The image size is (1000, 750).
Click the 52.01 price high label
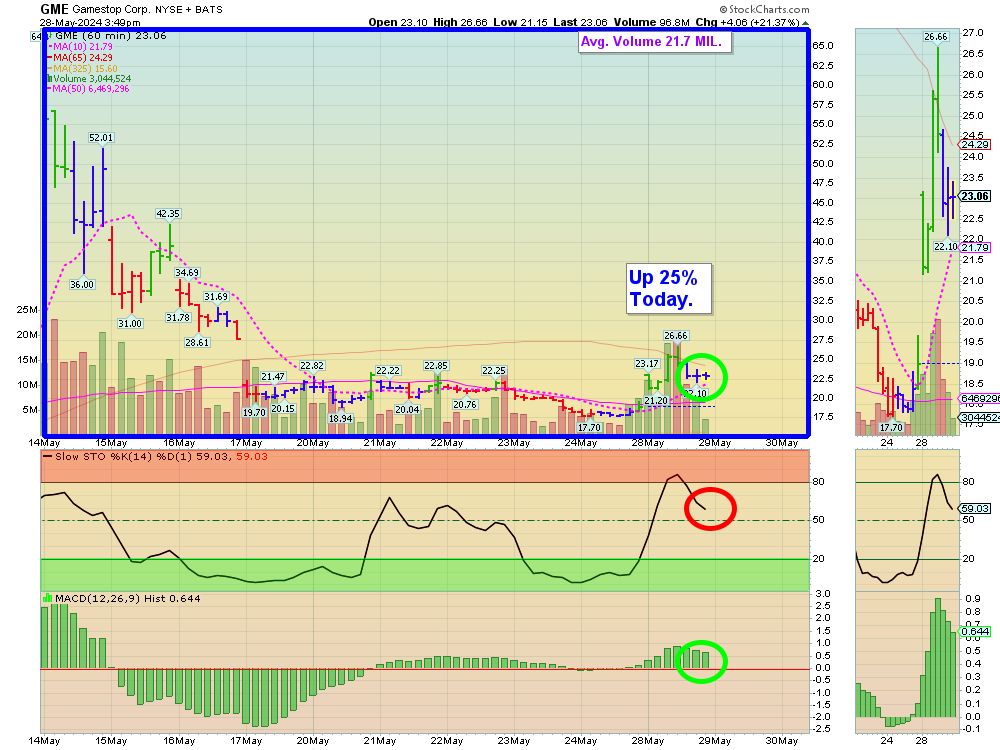[101, 138]
